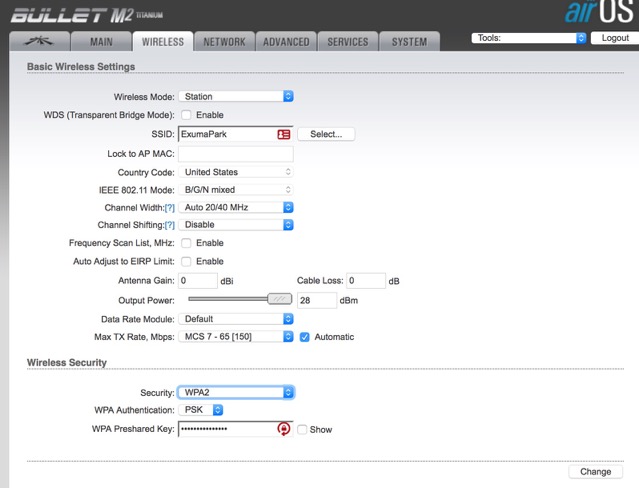Open the Wireless Mode dropdown
The width and height of the screenshot is (639, 488).
[x=236, y=97]
